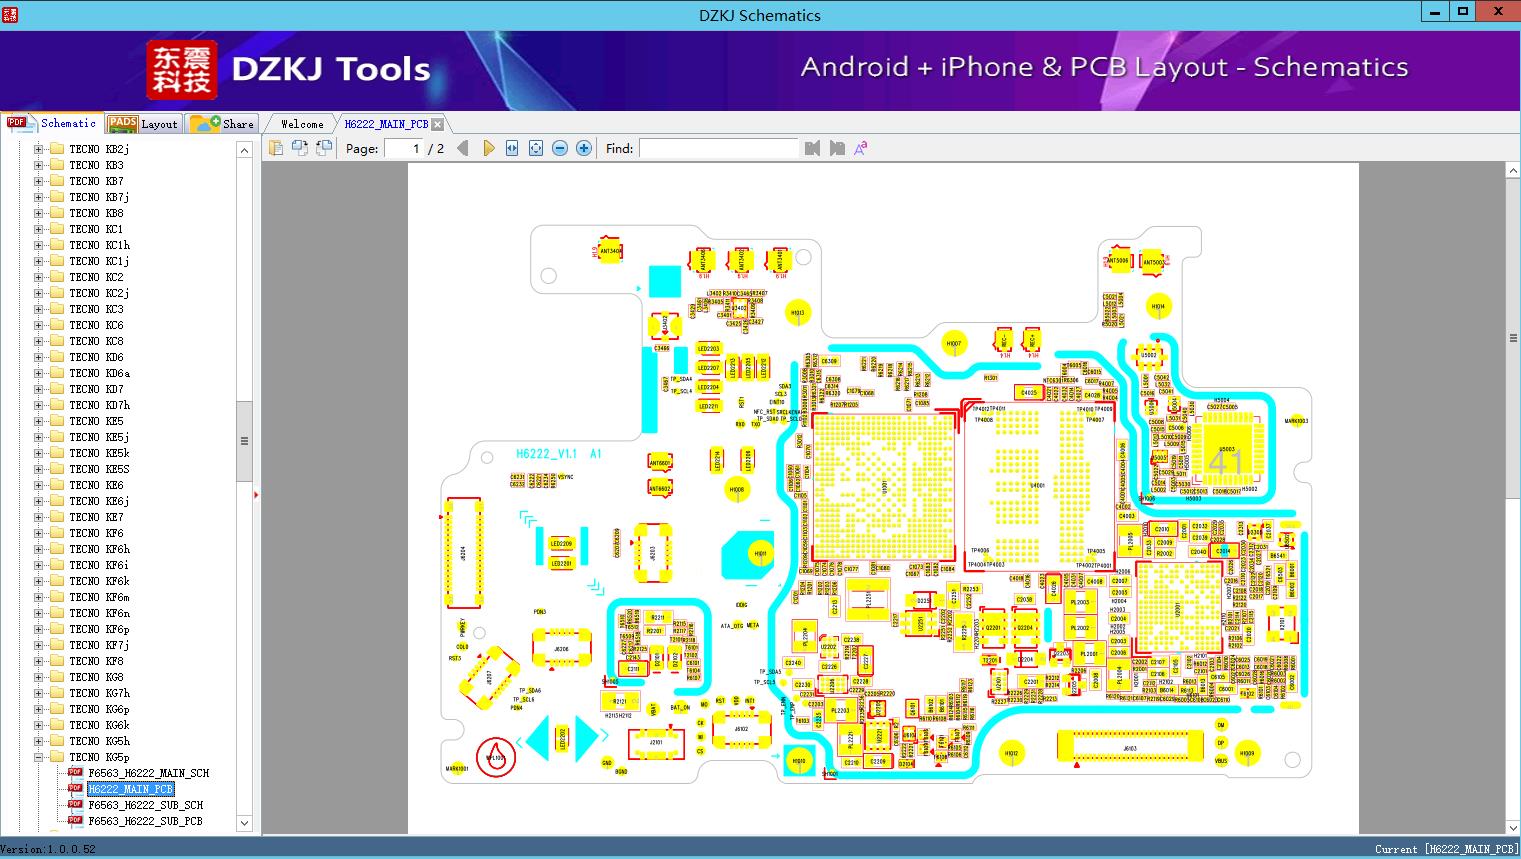This screenshot has width=1521, height=859.
Task: Toggle match case search option icon
Action: pyautogui.click(x=860, y=148)
